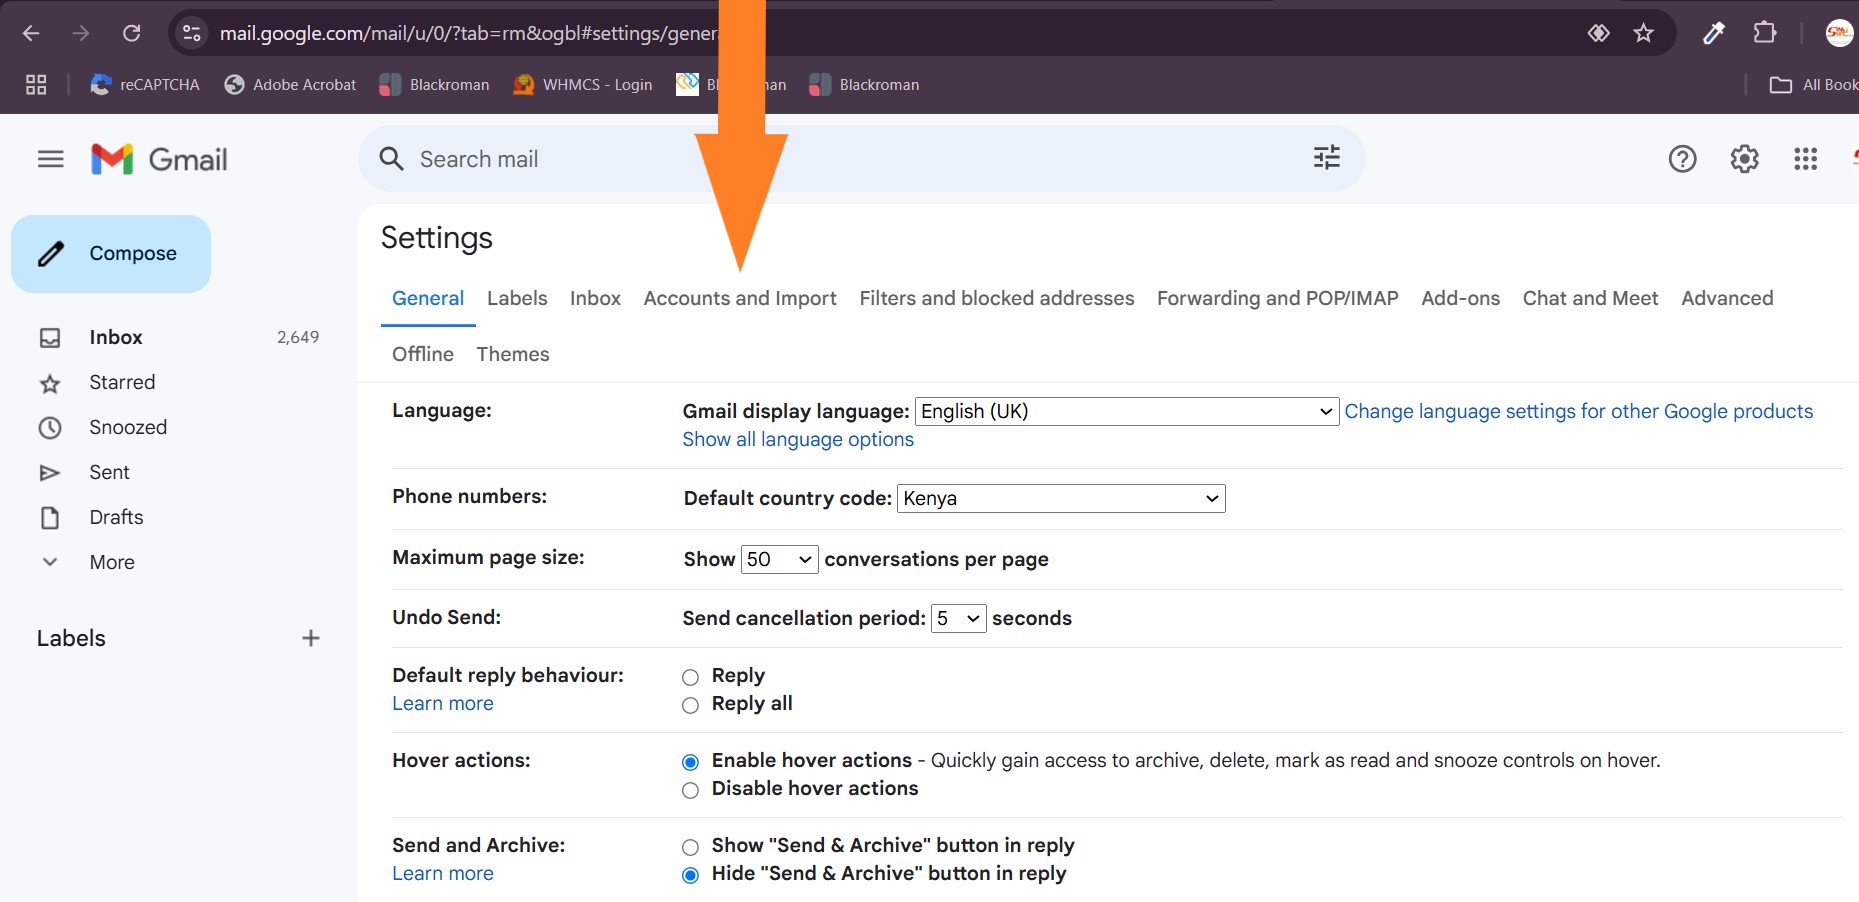
Task: Open the main Gmail hamburger menu
Action: [x=50, y=159]
